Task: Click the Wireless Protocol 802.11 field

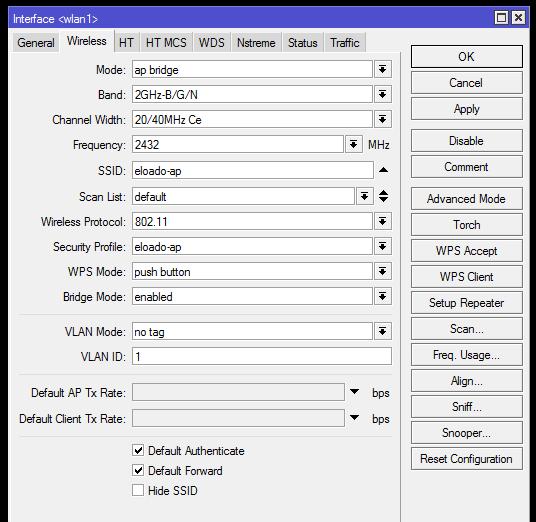Action: [252, 222]
